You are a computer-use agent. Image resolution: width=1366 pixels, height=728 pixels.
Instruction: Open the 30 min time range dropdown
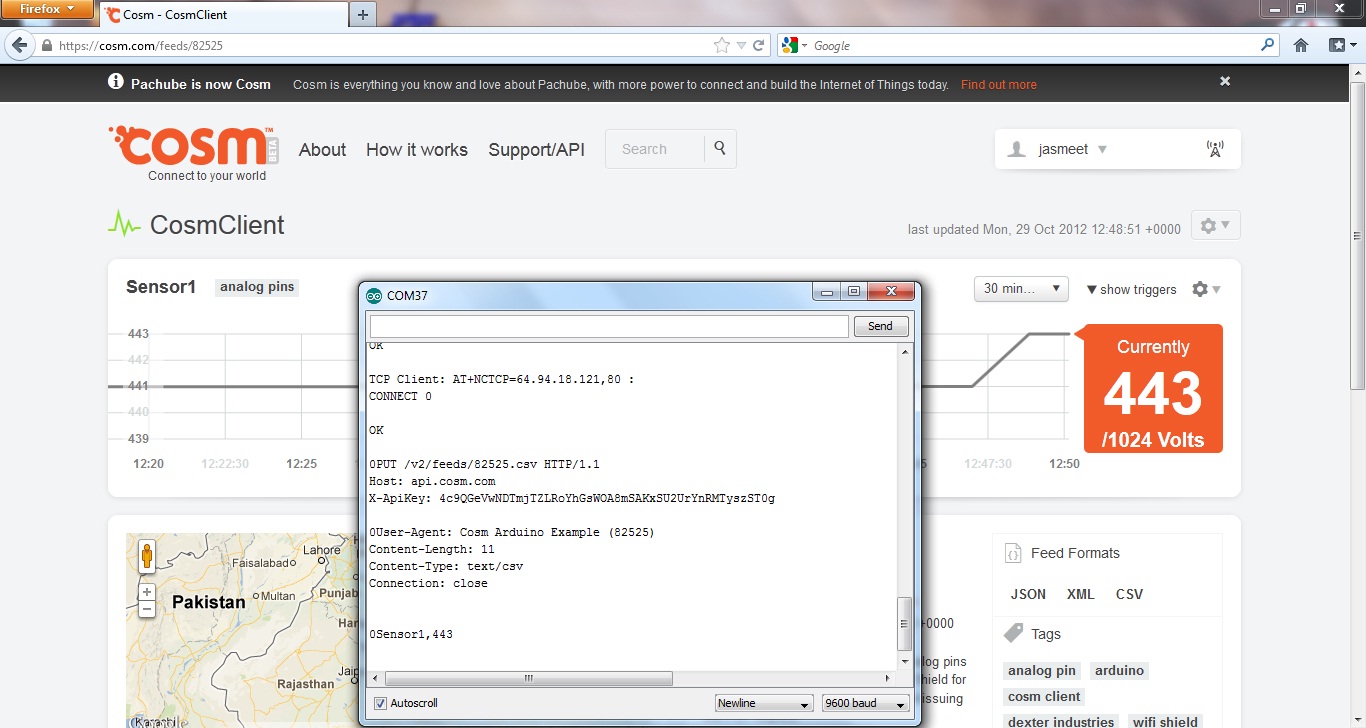pos(1021,289)
